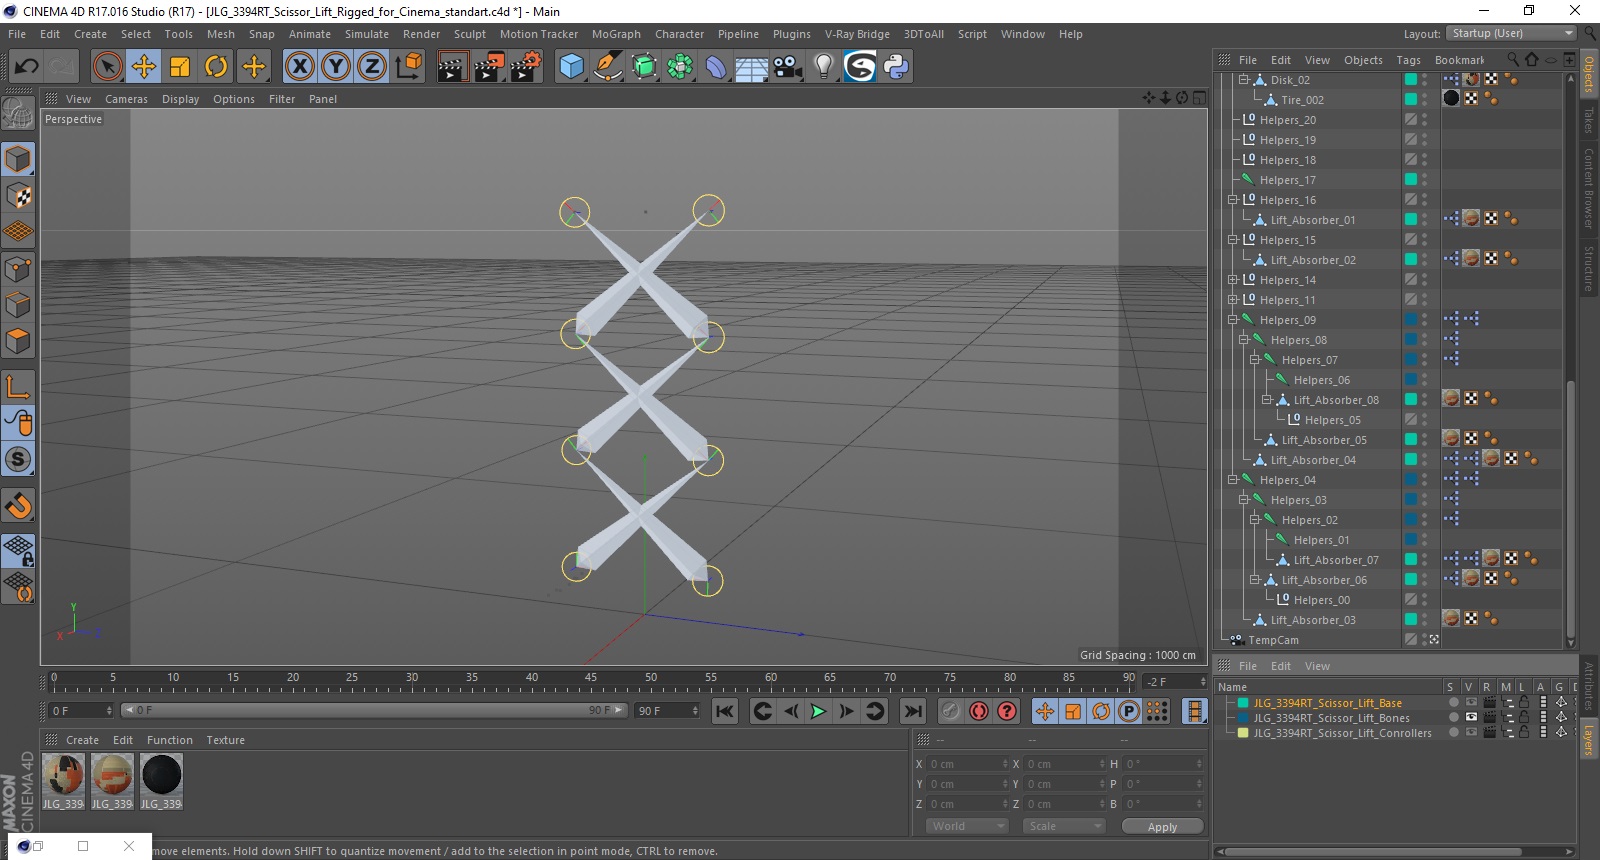Open the World coordinate dropdown
Viewport: 1600px width, 860px height.
point(967,826)
